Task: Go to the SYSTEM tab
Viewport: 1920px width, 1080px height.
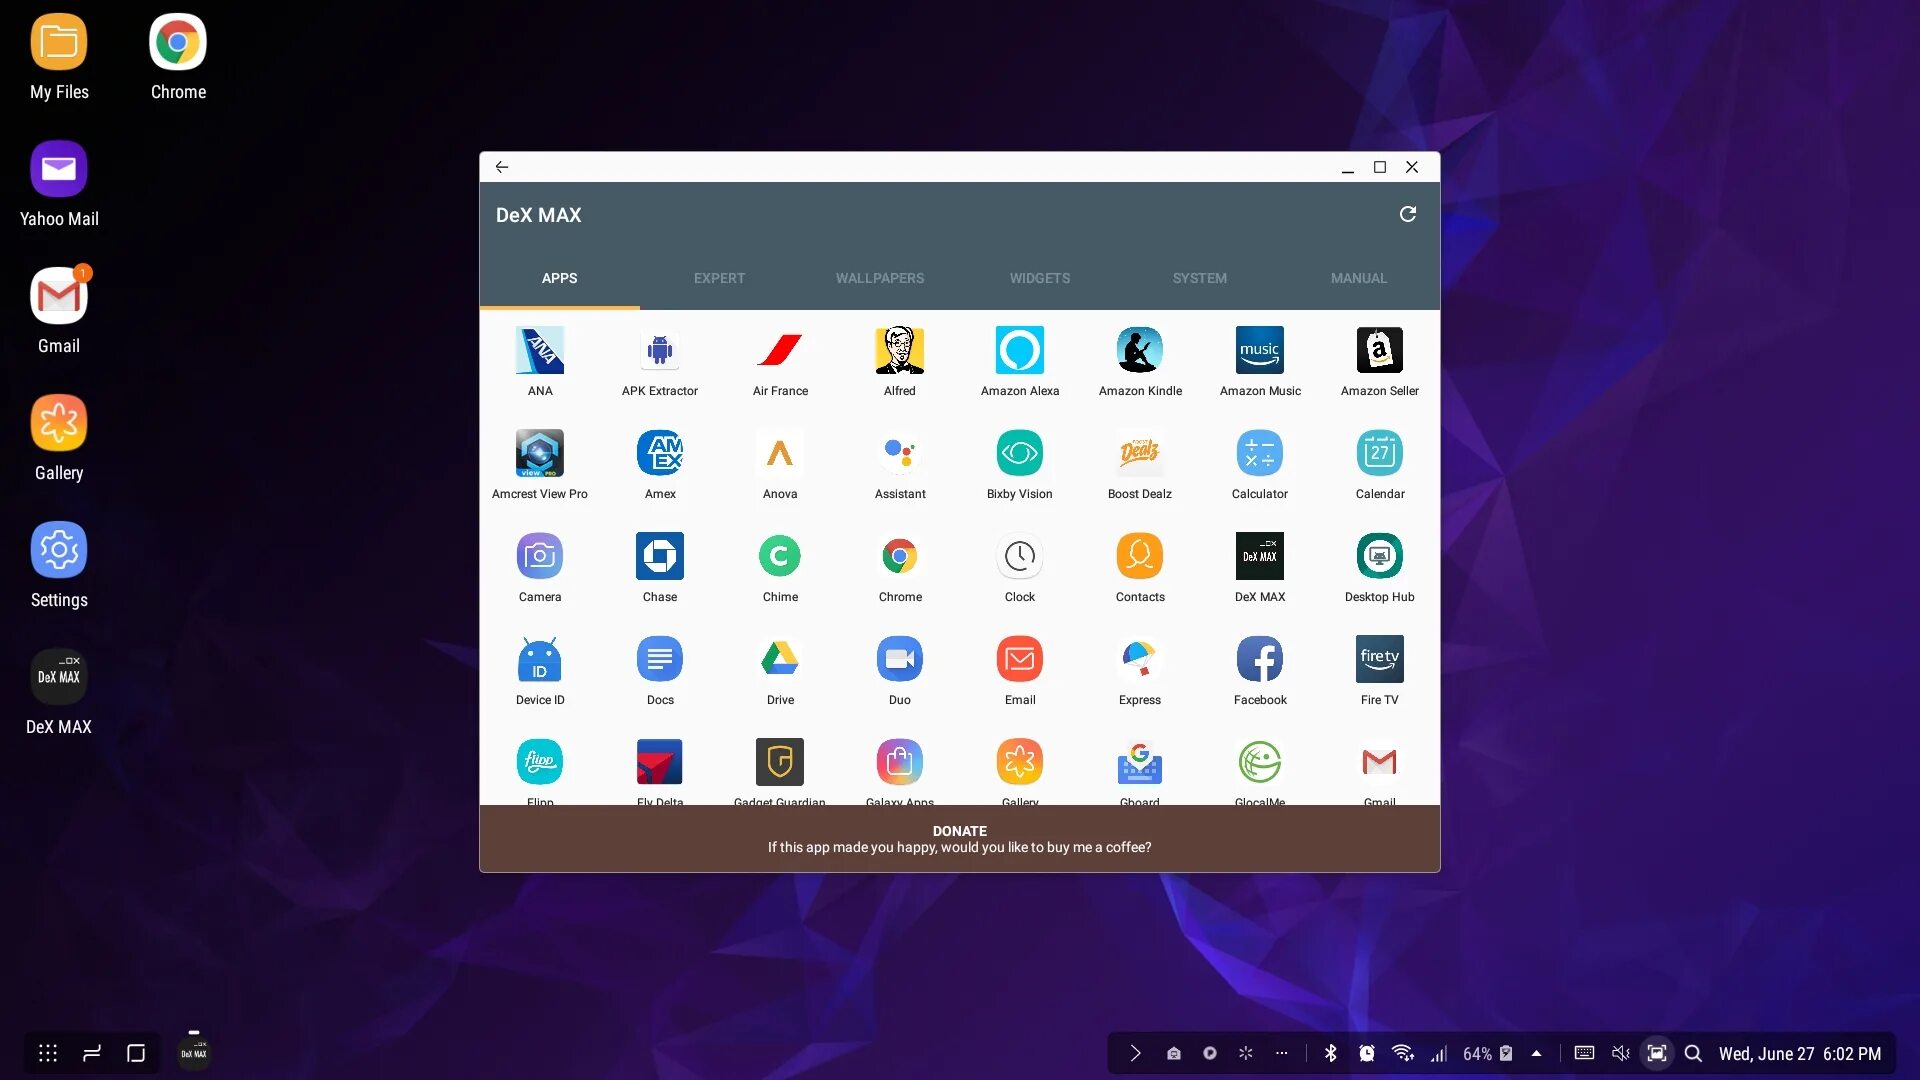Action: pos(1199,278)
